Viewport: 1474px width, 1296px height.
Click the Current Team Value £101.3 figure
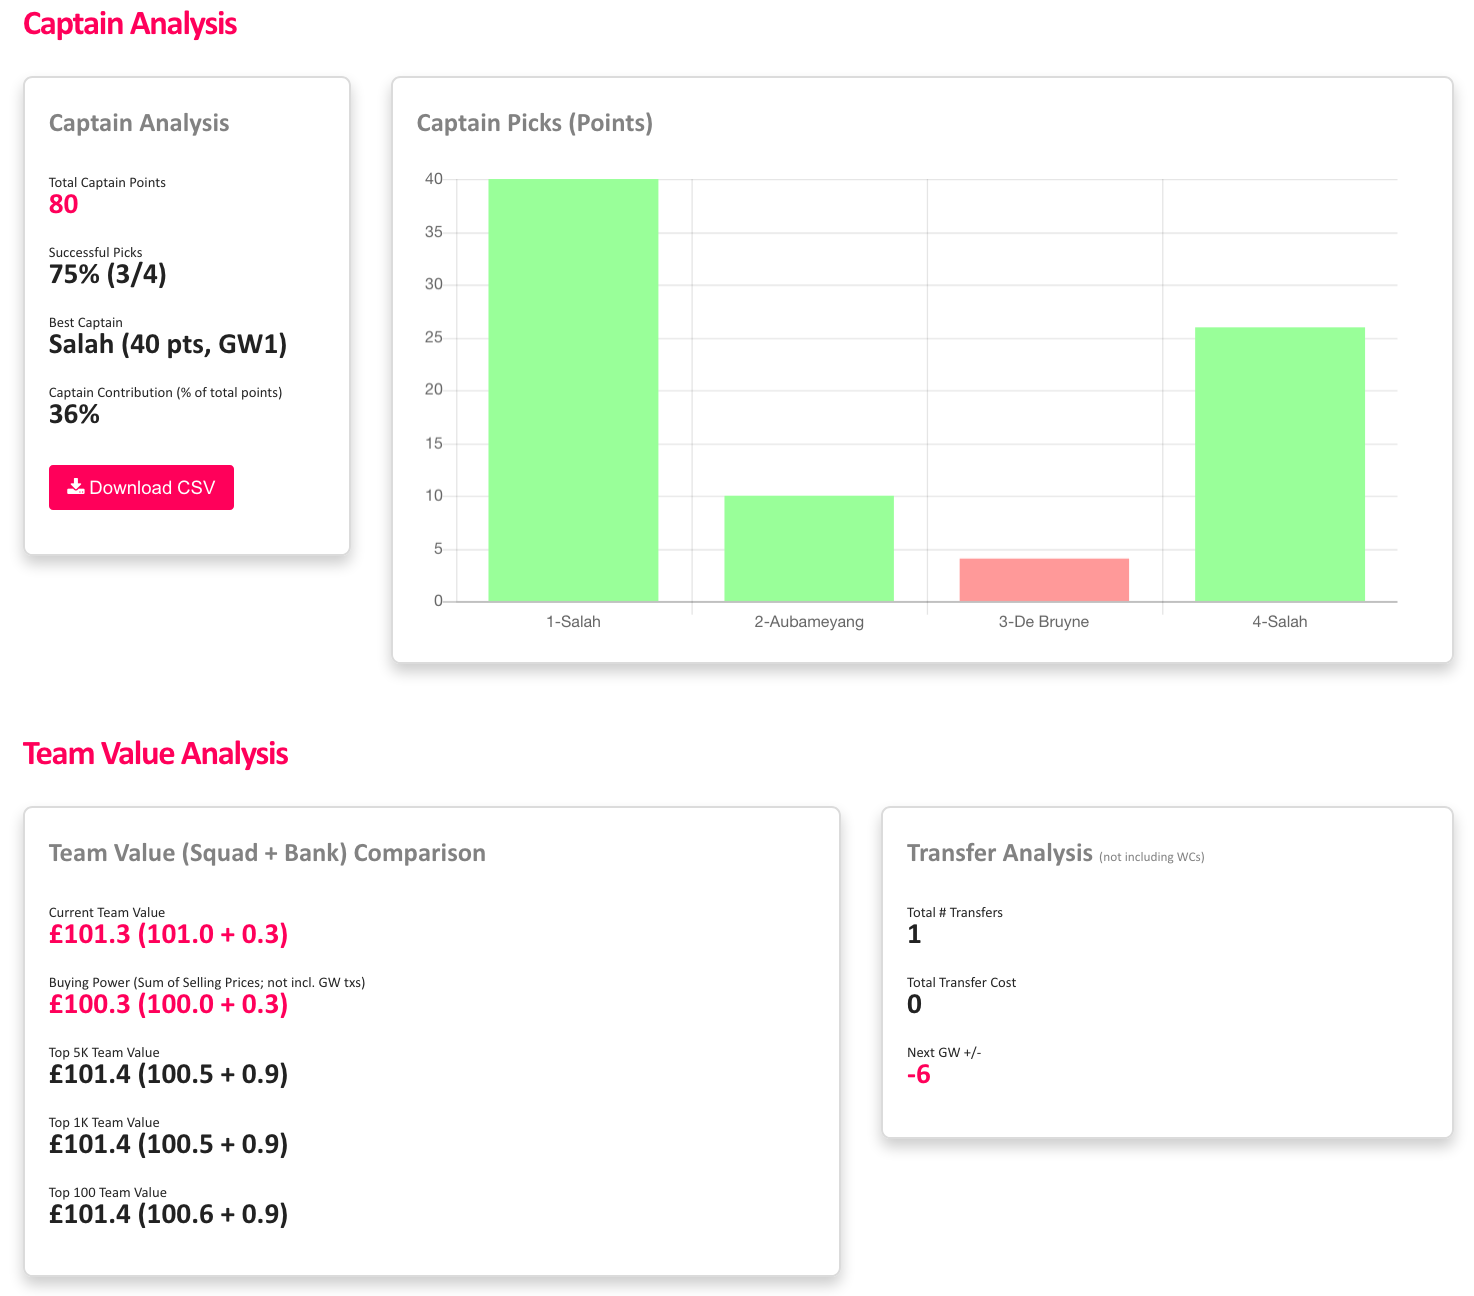click(168, 934)
